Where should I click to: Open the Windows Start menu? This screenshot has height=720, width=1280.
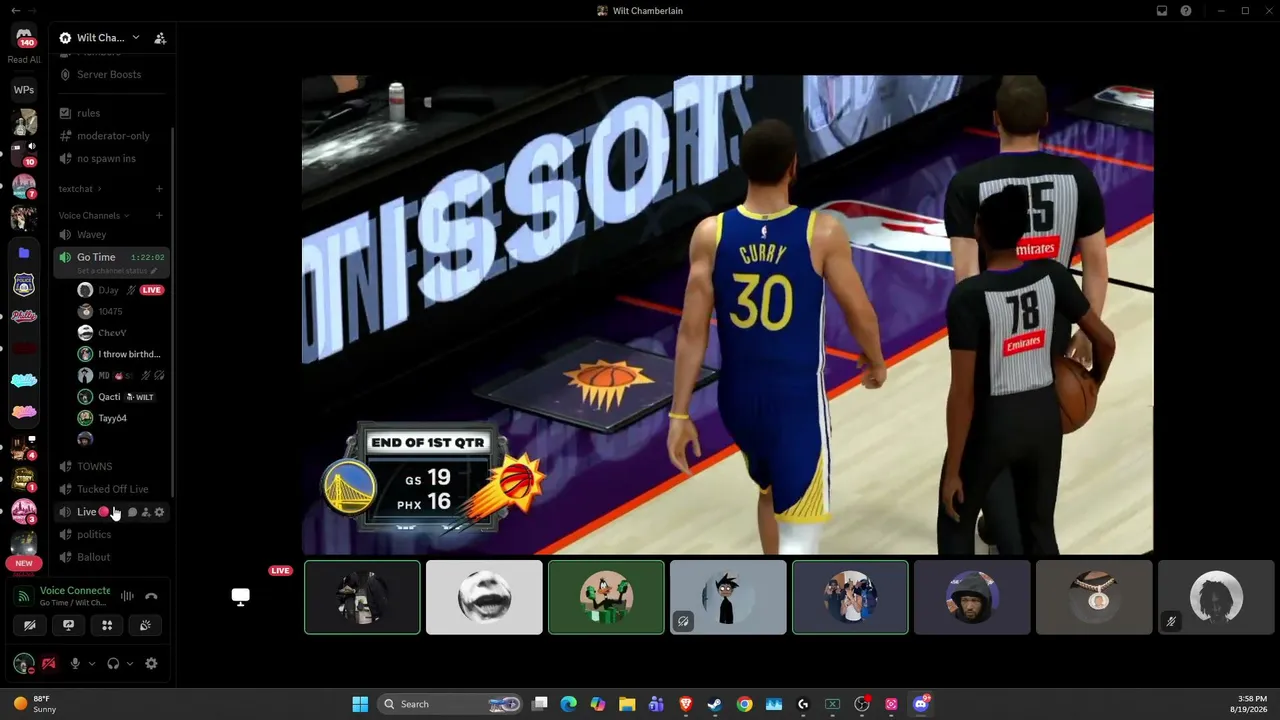[360, 704]
